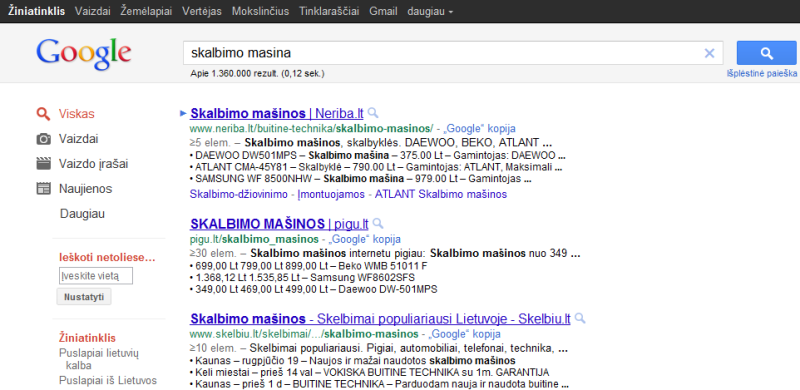Click the SAMSUNG WF 8500NHW snippet line
The width and height of the screenshot is (800, 390).
coord(361,179)
